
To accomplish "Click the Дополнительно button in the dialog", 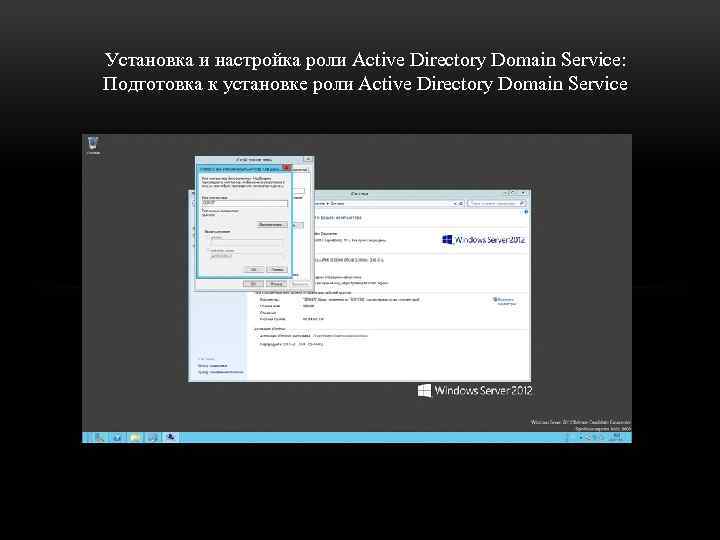I will [272, 225].
